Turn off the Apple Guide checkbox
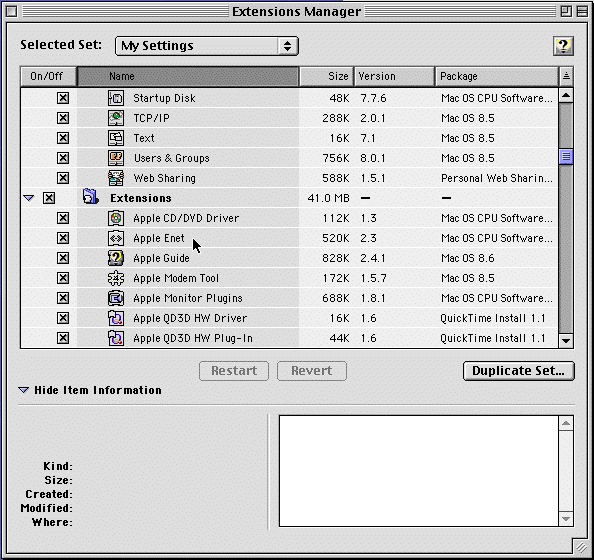 coord(63,258)
